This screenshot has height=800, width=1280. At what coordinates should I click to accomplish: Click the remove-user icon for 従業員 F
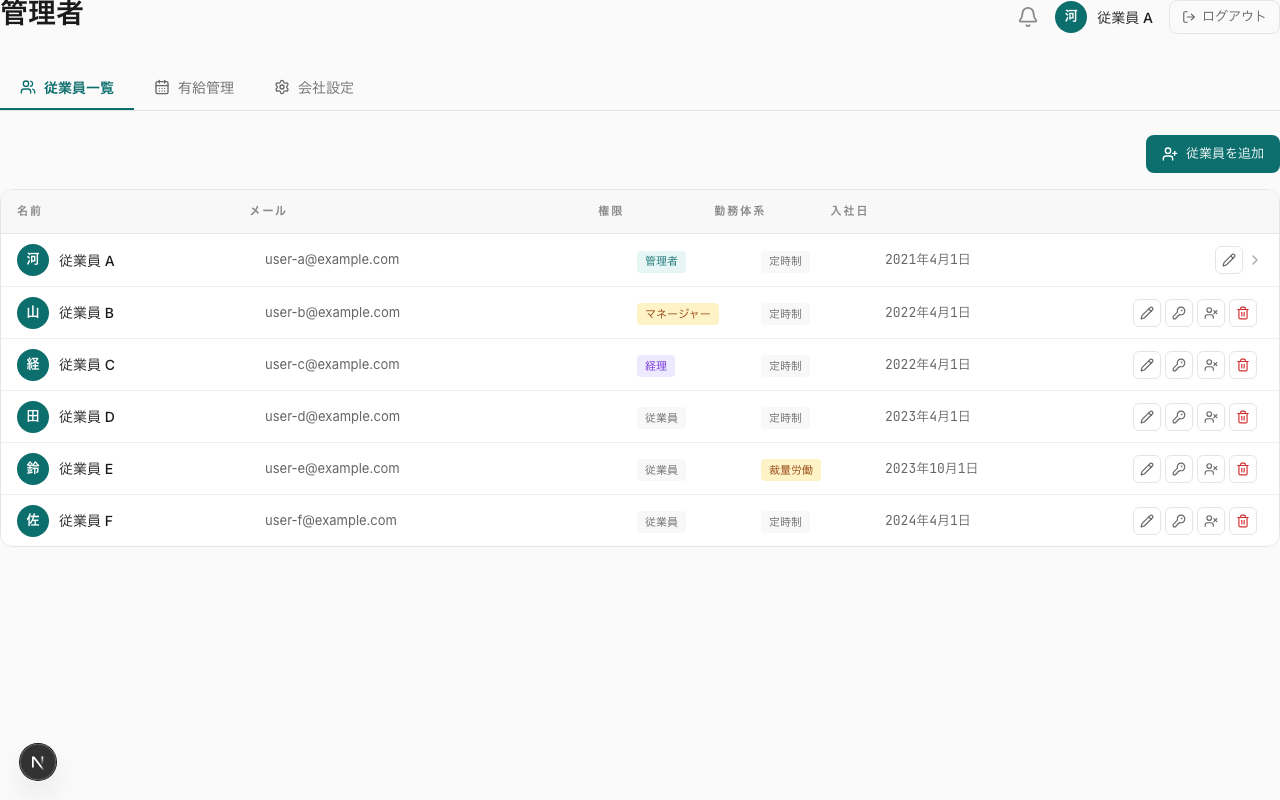point(1211,521)
